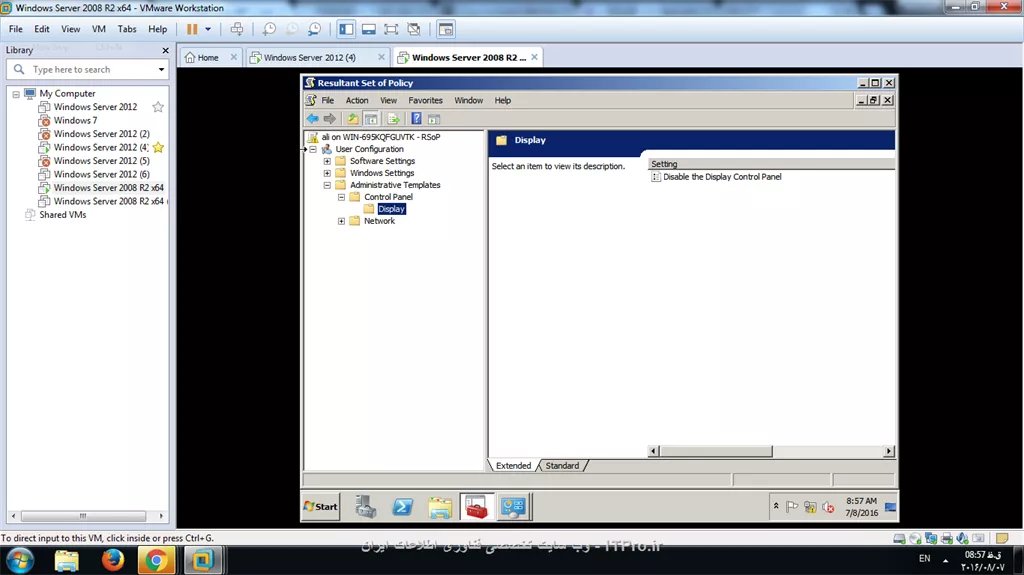Click the VMware Unity mode icon
The height and width of the screenshot is (575, 1024).
point(414,29)
